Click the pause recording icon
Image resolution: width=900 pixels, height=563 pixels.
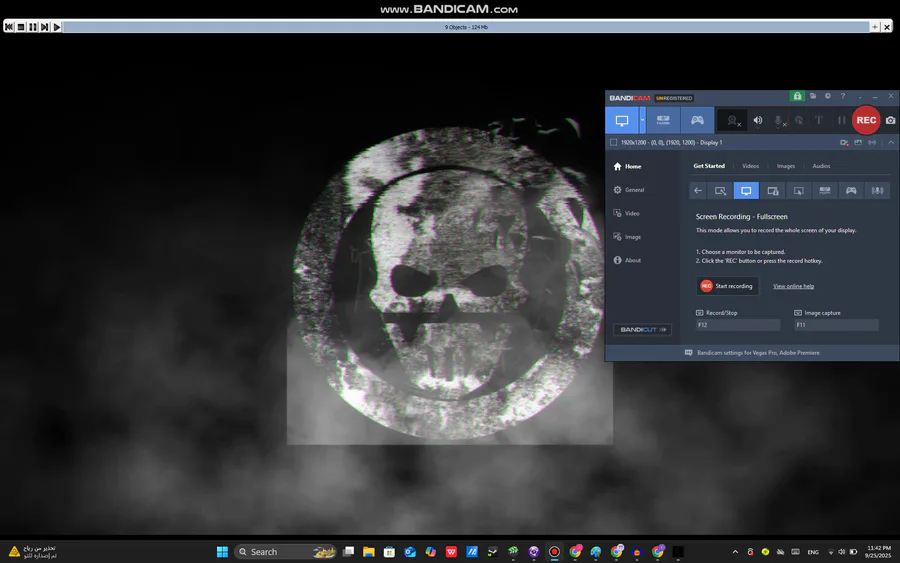(841, 121)
